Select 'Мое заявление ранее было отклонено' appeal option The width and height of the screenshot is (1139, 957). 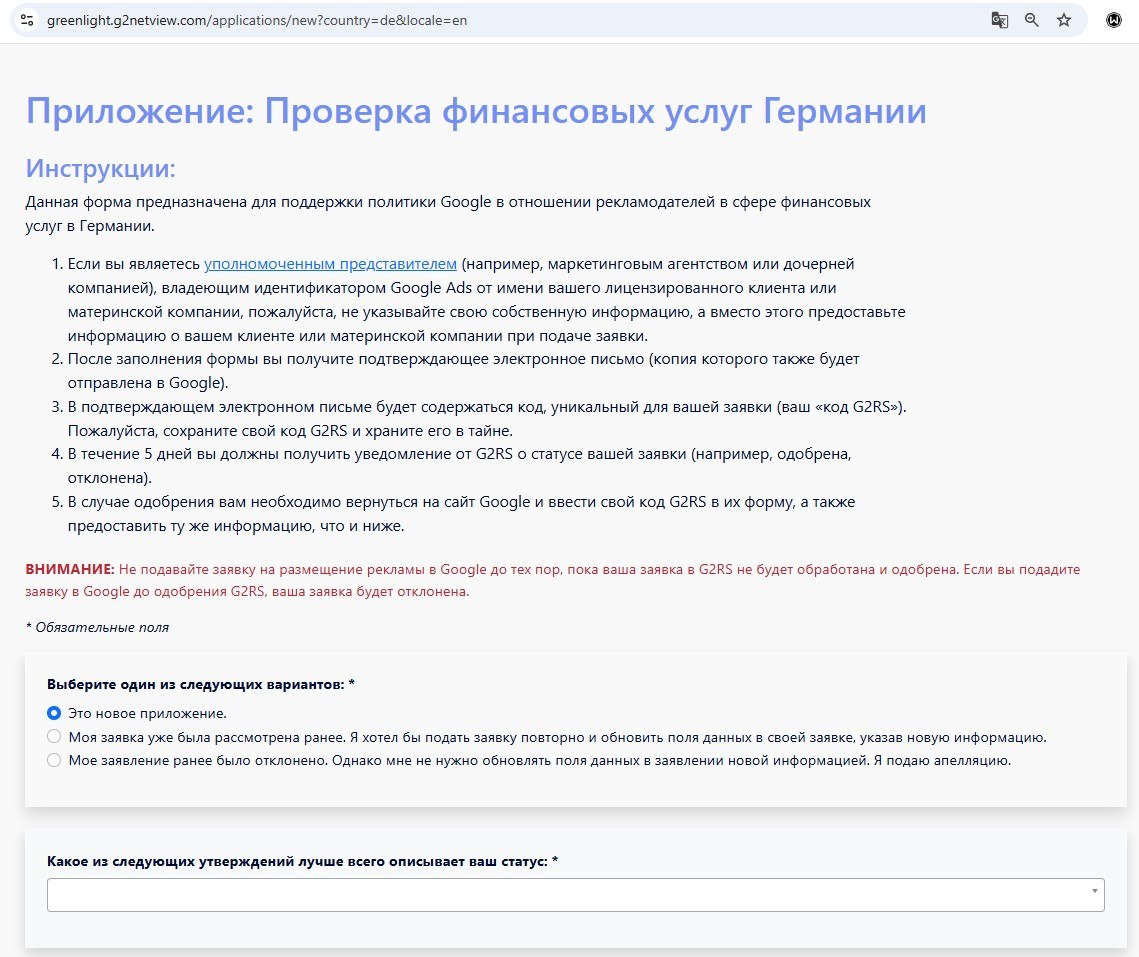coord(54,760)
